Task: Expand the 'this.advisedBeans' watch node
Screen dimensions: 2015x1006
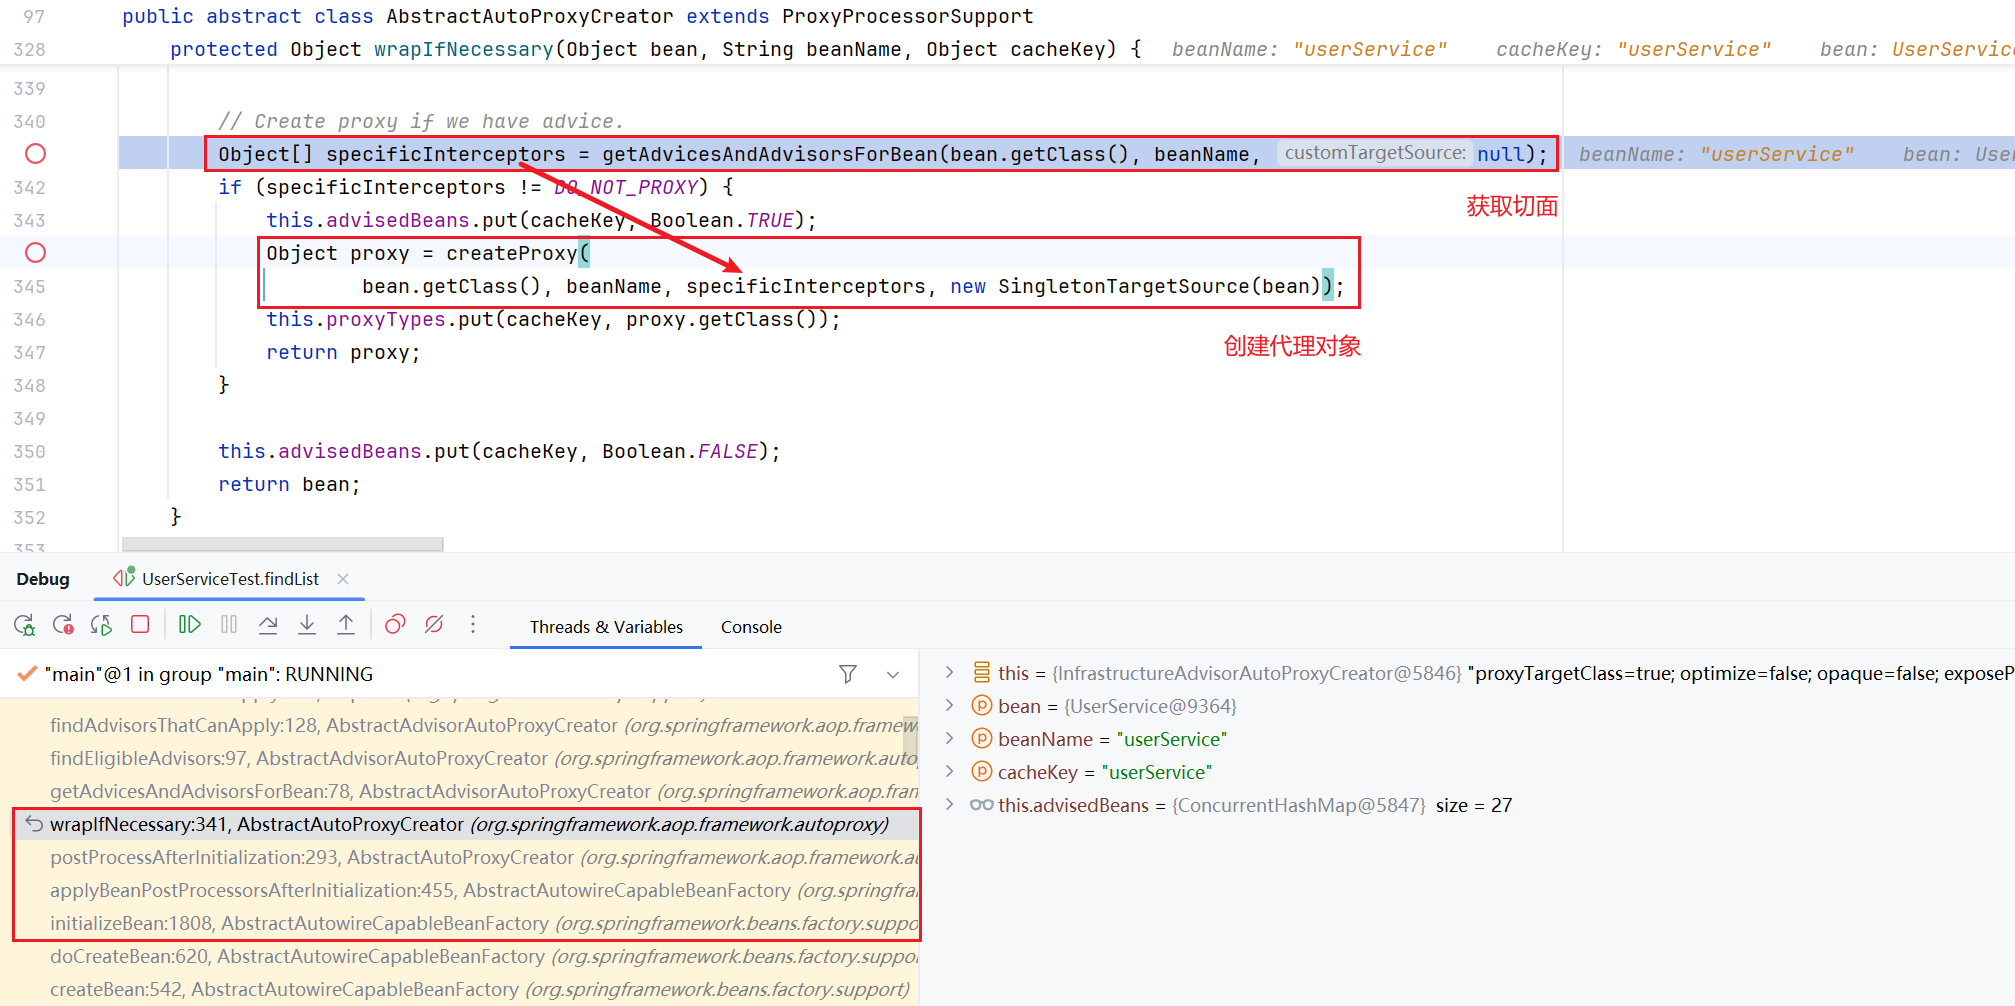Action: [950, 805]
